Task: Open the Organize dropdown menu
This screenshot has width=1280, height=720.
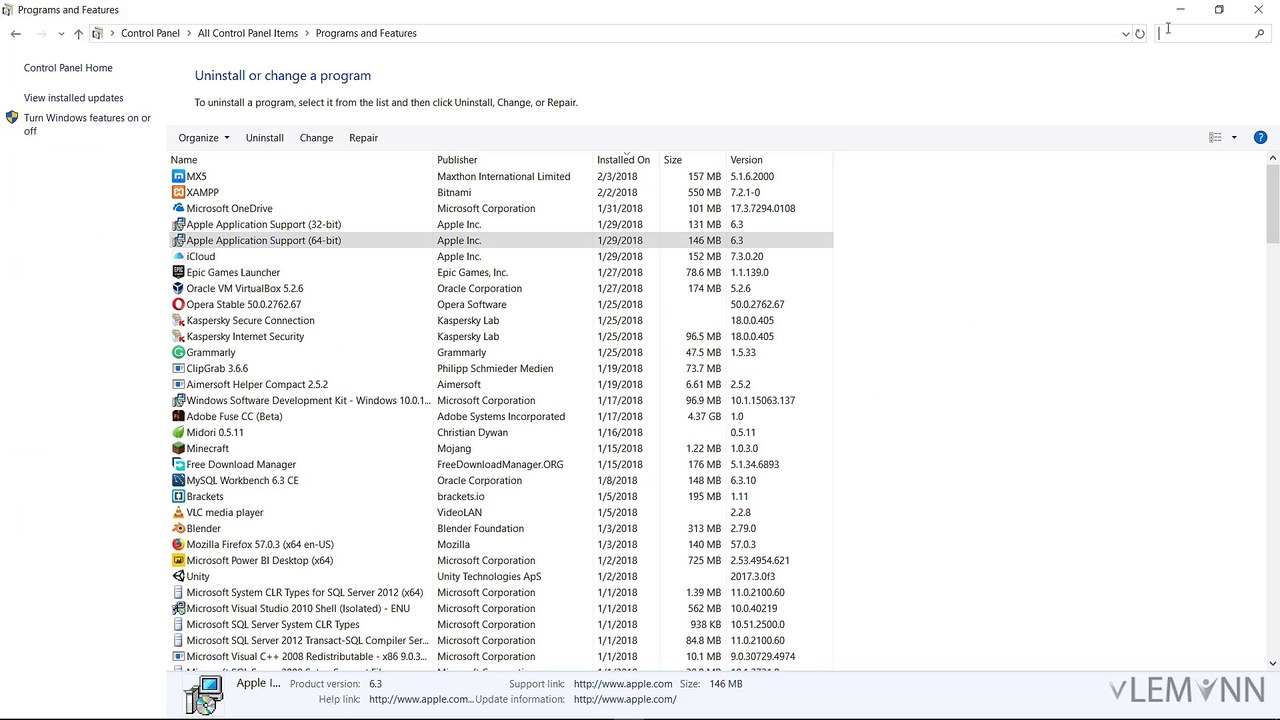Action: pyautogui.click(x=204, y=138)
